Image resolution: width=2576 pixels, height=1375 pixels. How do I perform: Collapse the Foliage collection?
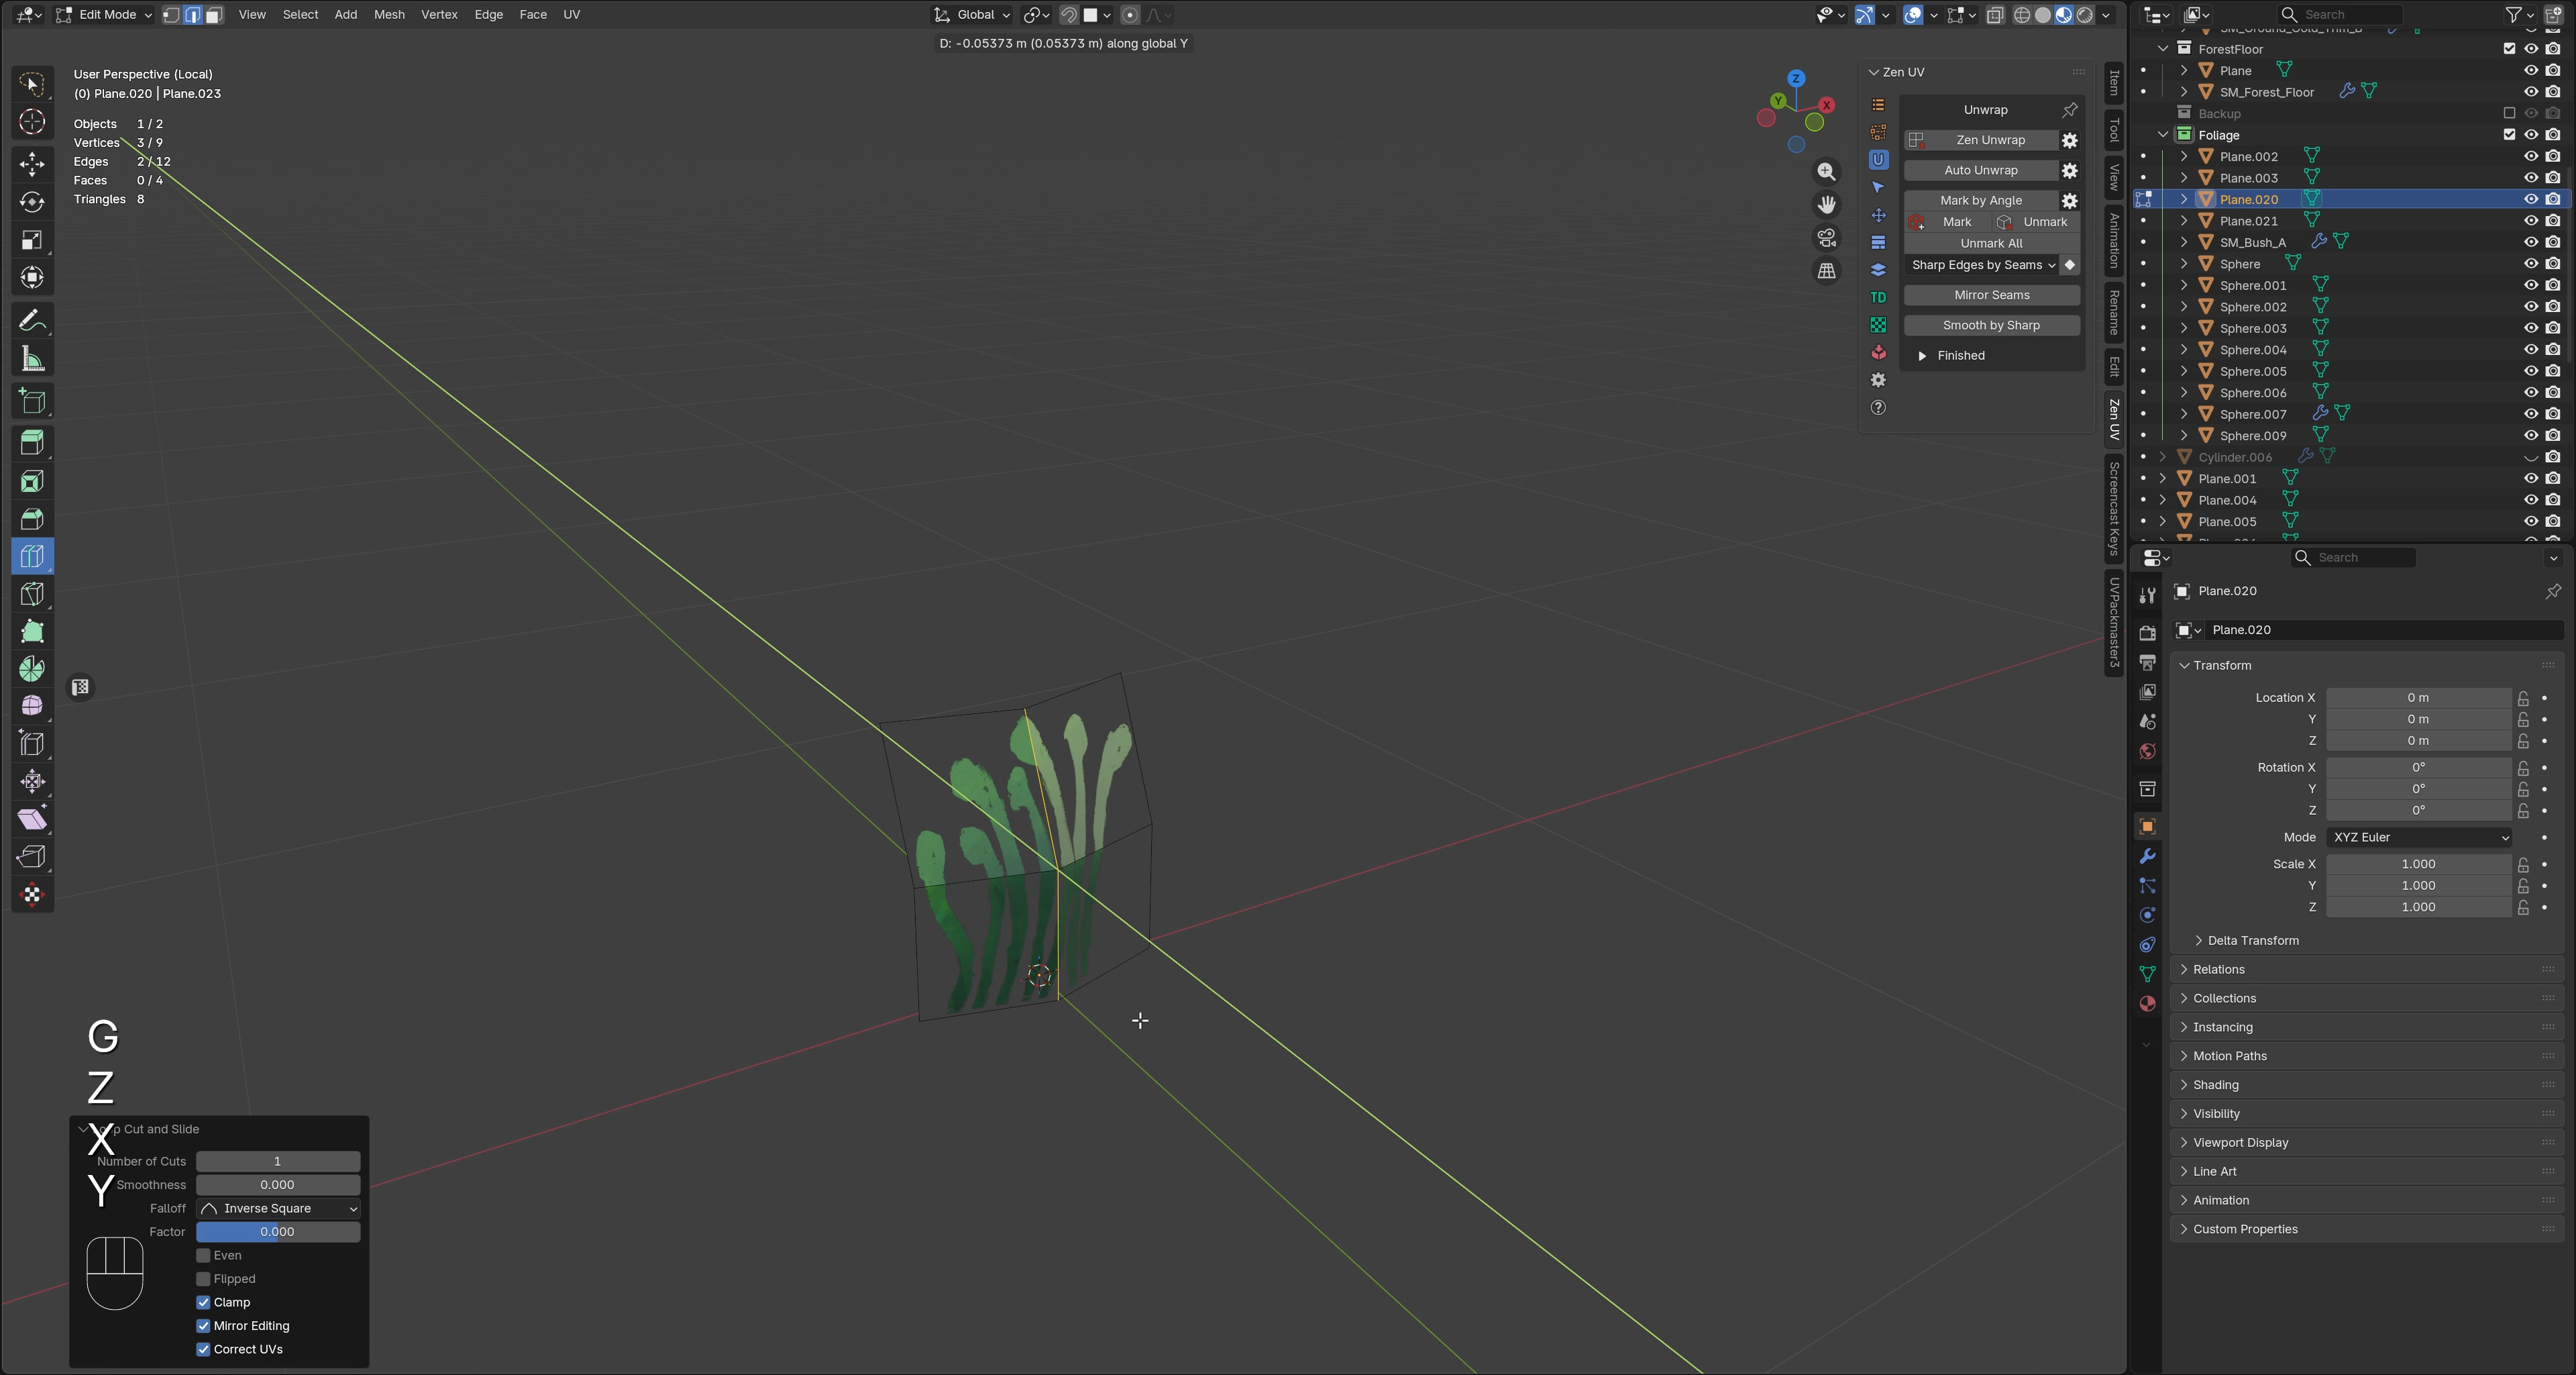[2163, 135]
